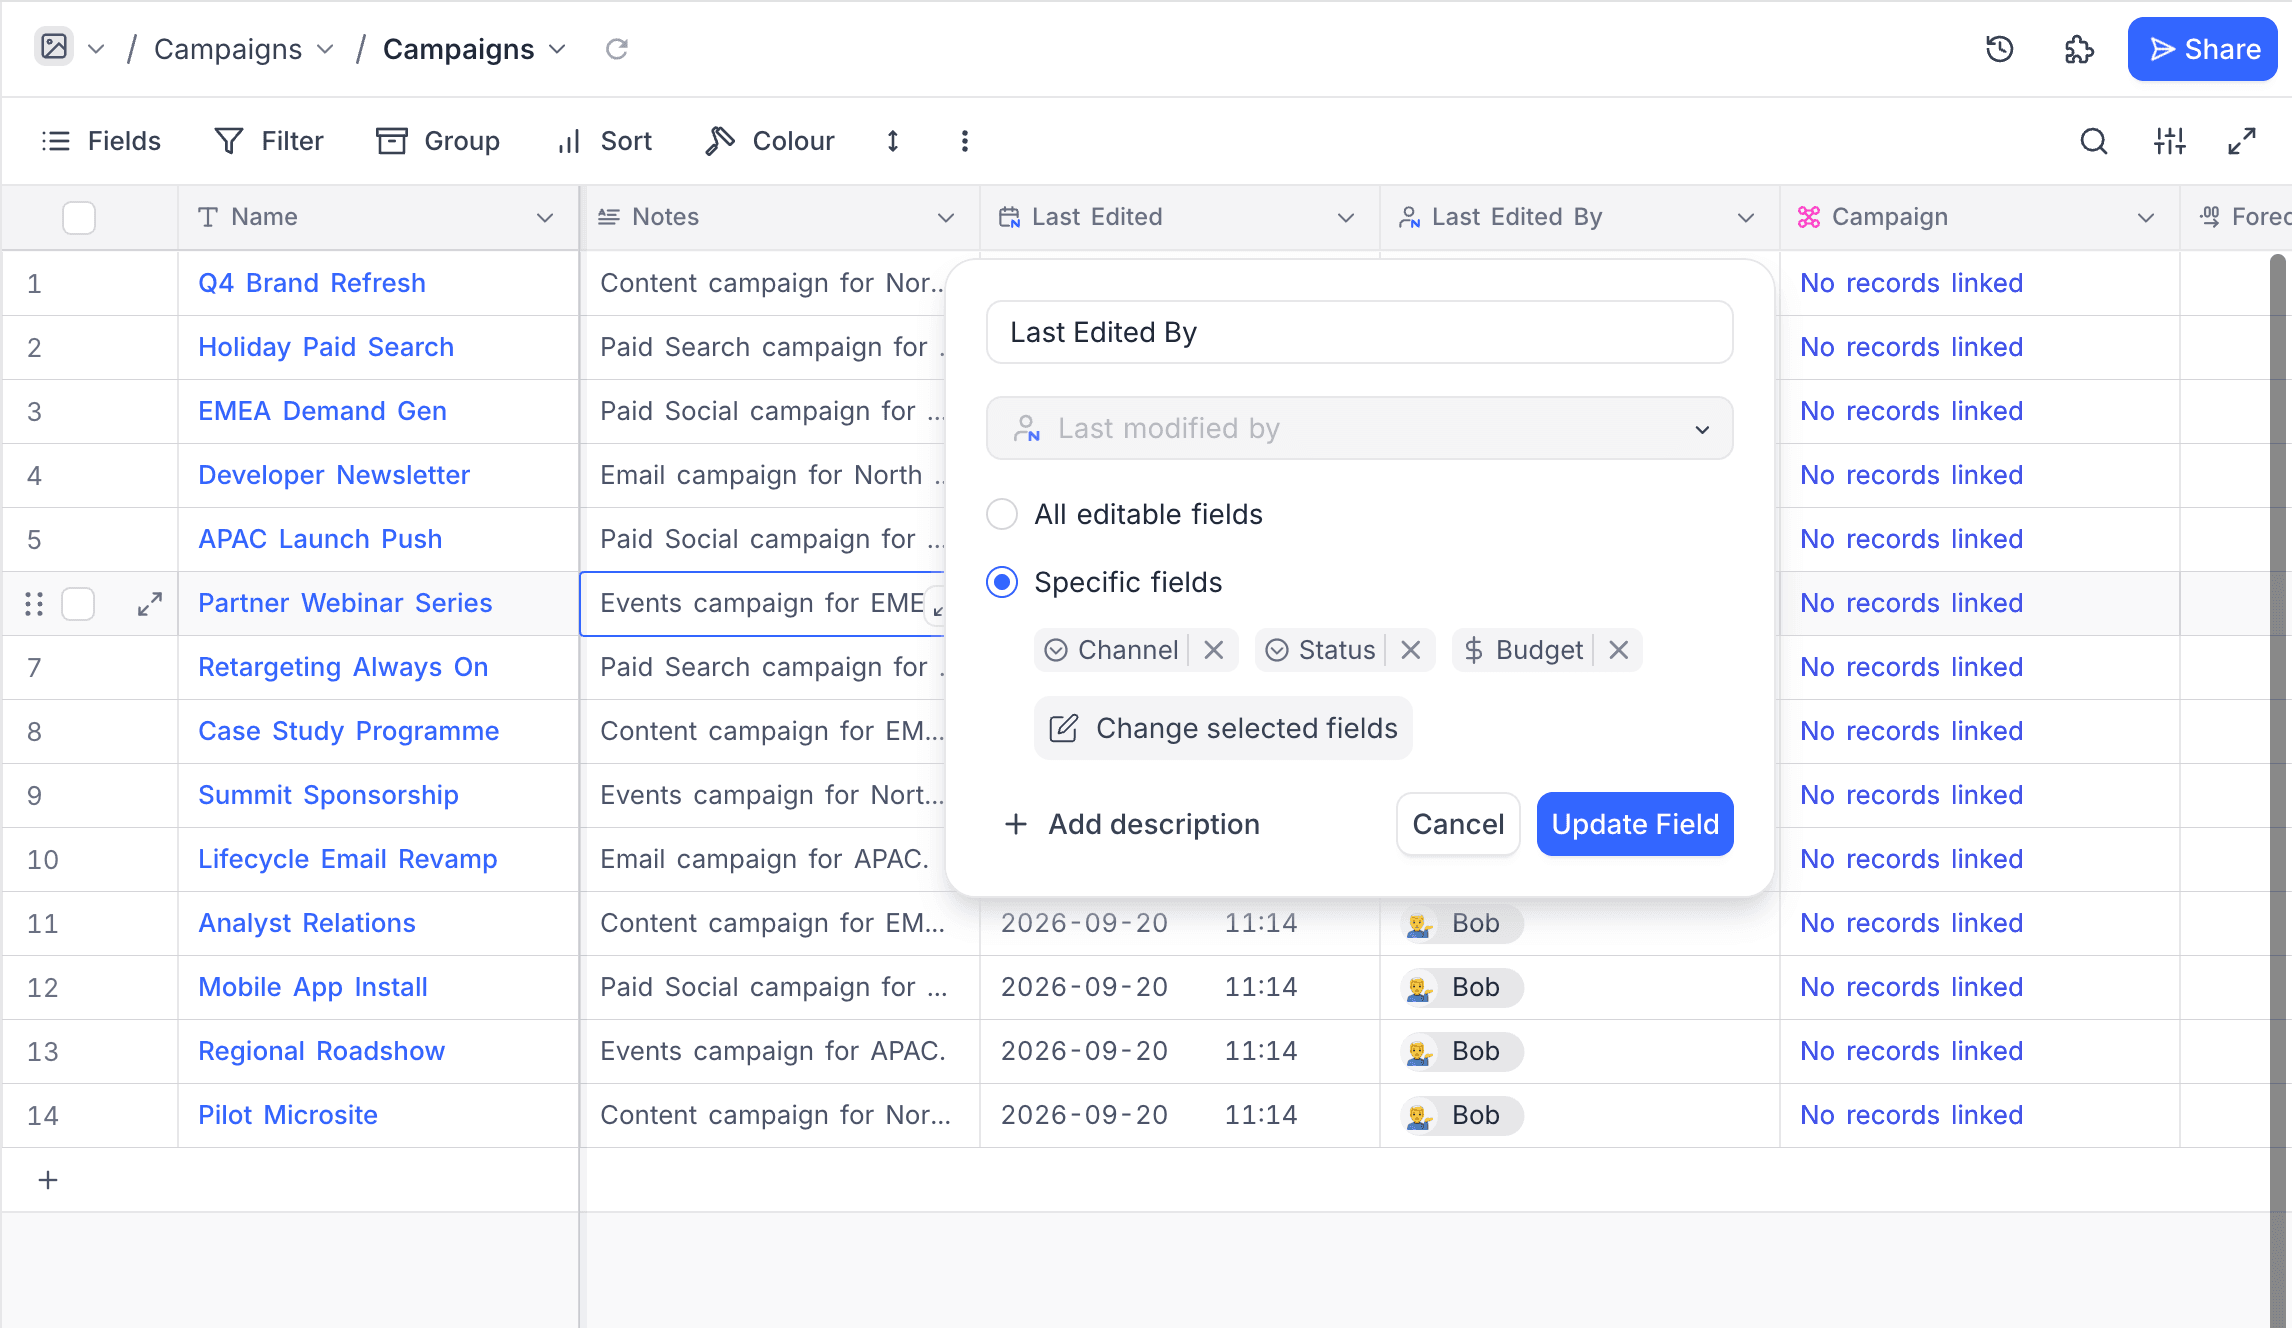The image size is (2292, 1328).
Task: Click the refresh icon beside Campaigns
Action: (x=617, y=49)
